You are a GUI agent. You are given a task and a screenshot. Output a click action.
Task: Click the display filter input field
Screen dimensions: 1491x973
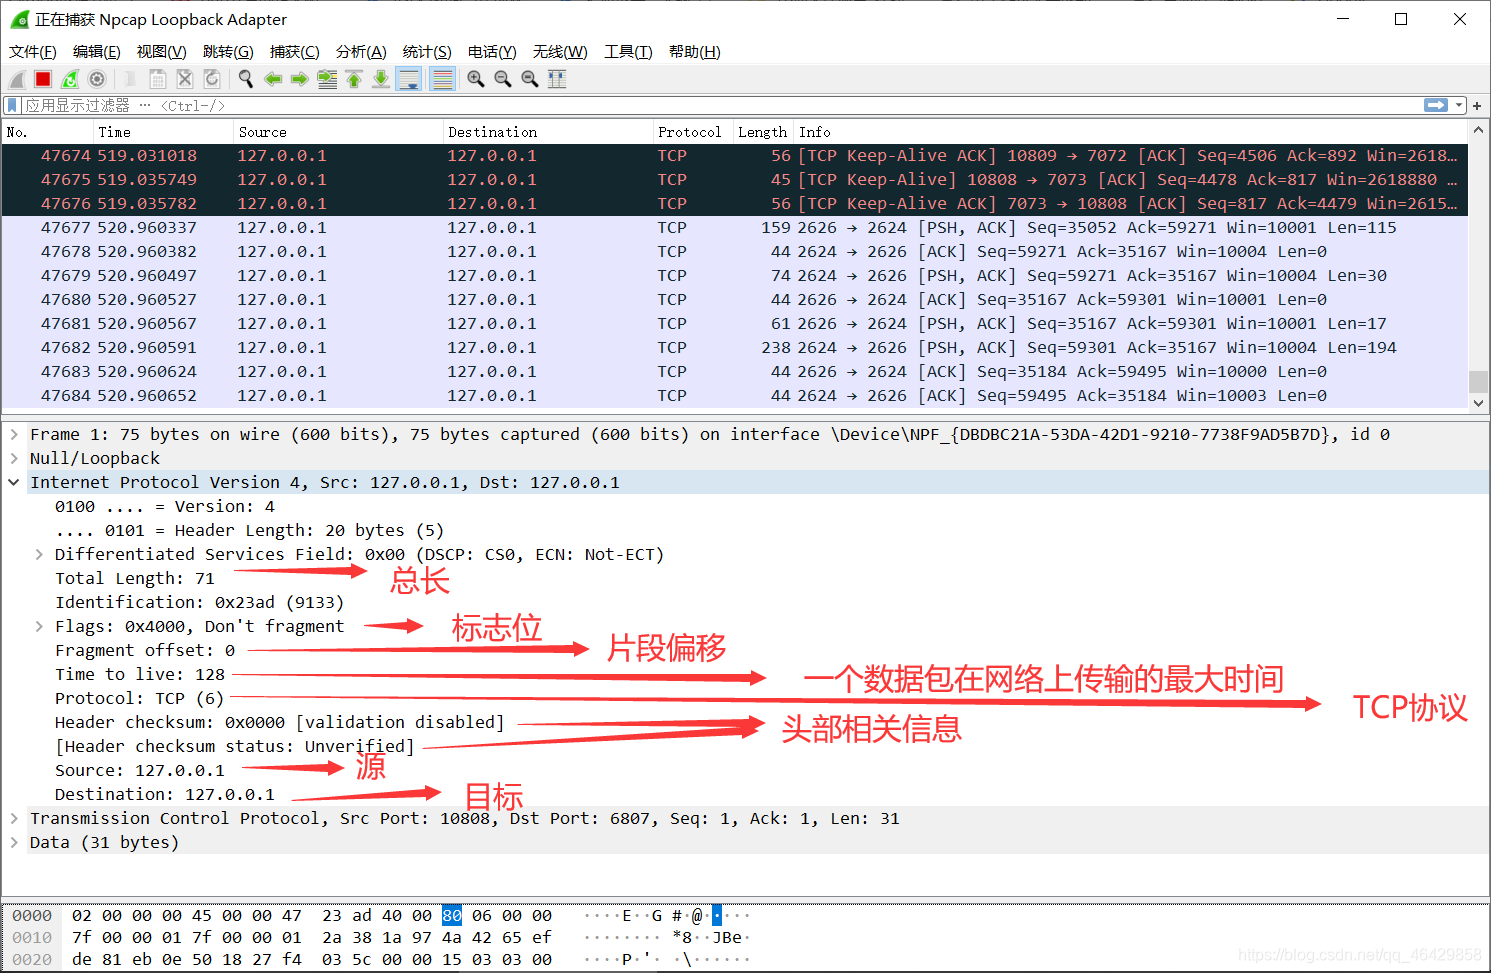(720, 105)
